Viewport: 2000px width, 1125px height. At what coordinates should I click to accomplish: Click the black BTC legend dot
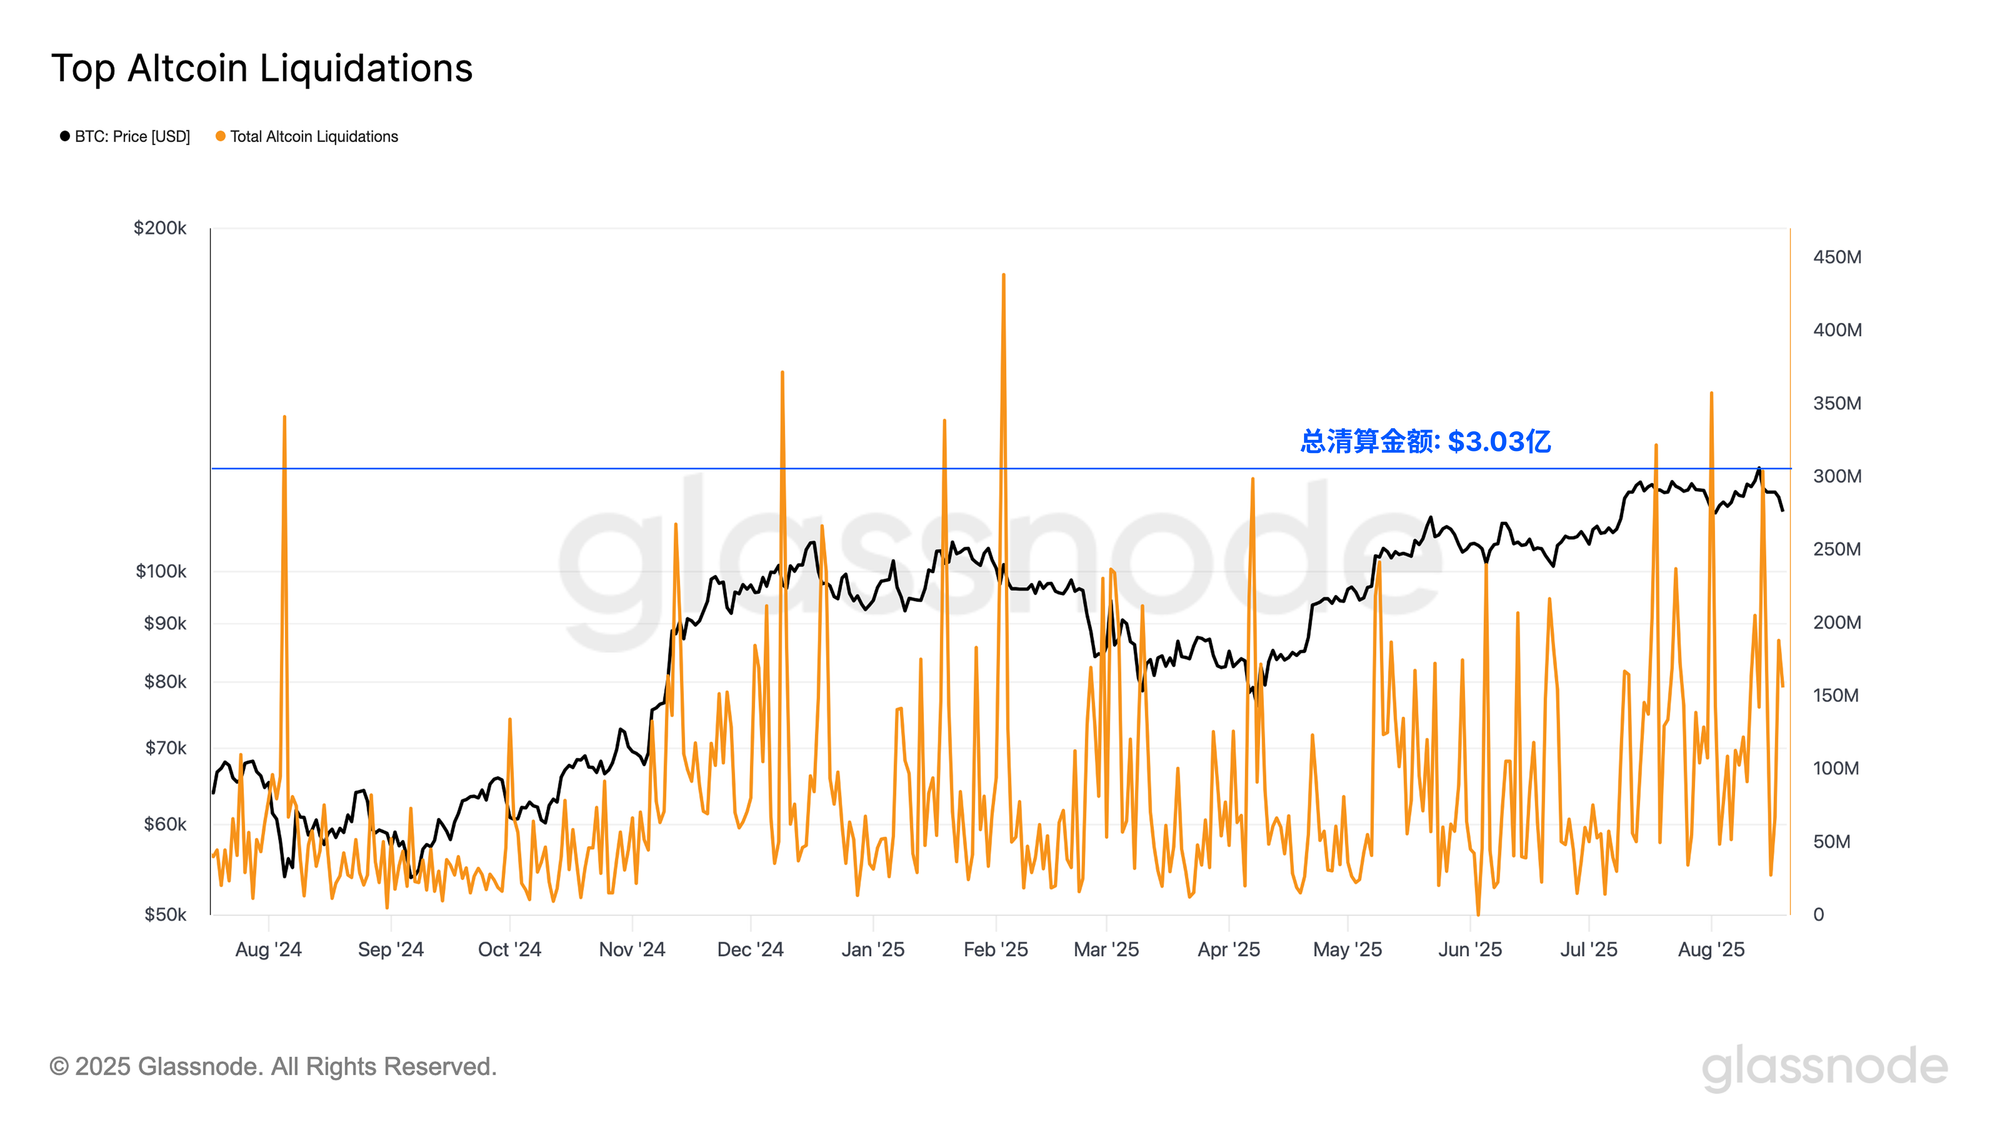65,137
